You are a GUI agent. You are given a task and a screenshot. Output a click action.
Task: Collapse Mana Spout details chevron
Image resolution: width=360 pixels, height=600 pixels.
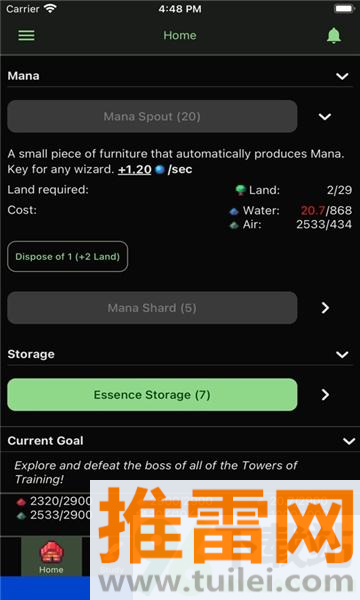(x=325, y=117)
